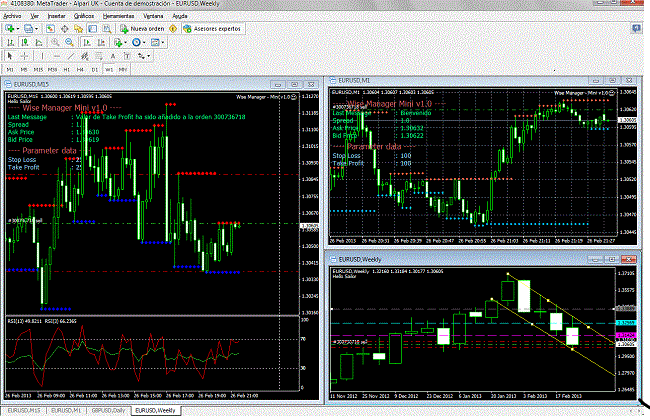650x420 pixels.
Task: Select the Fibonacci retracement tool
Action: (99, 56)
